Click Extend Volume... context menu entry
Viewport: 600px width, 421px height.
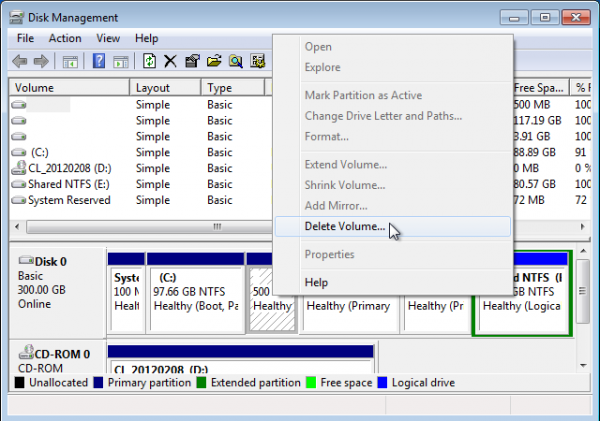coord(393,165)
